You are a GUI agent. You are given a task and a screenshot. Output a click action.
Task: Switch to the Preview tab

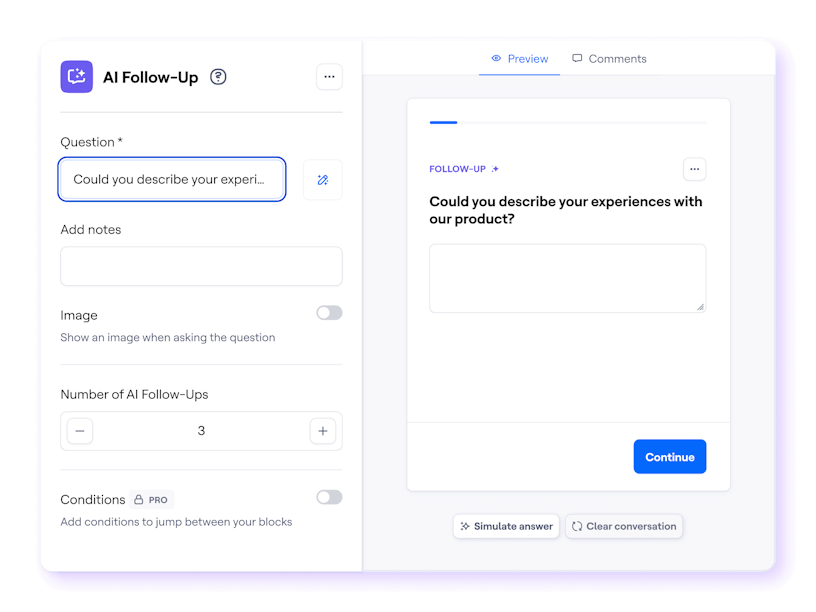tap(519, 59)
